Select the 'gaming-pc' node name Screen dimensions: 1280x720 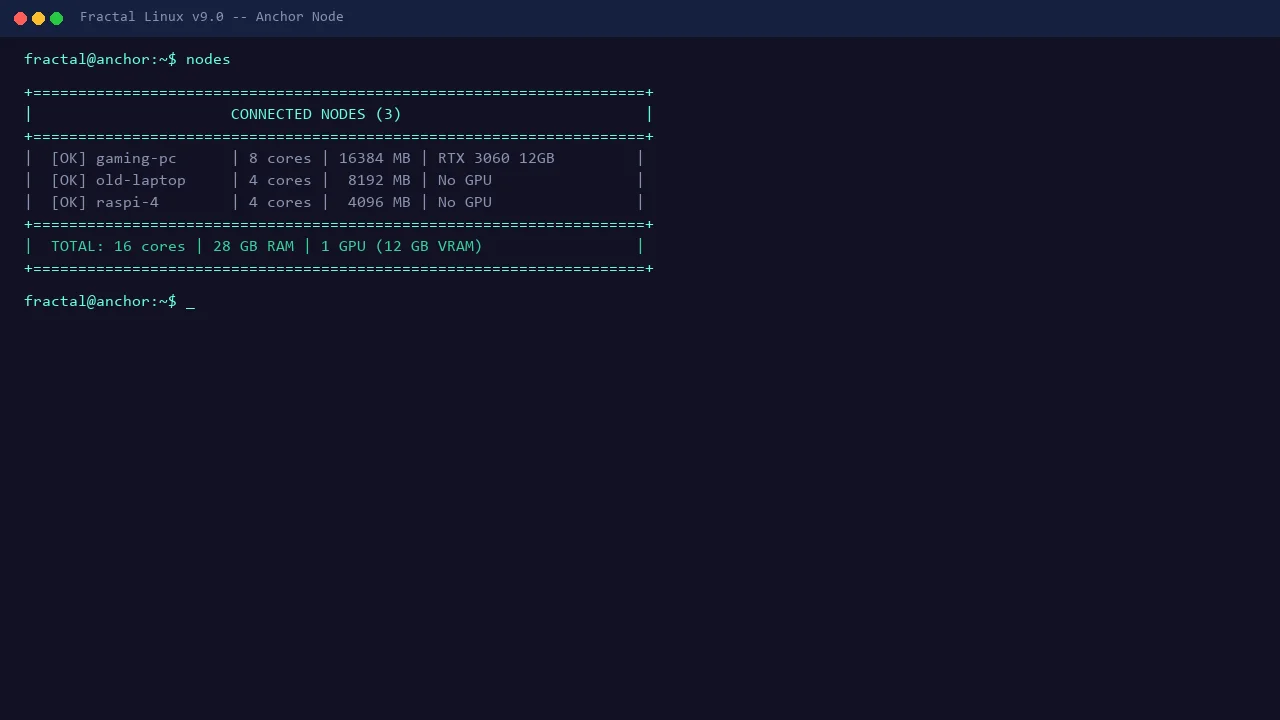pyautogui.click(x=136, y=158)
